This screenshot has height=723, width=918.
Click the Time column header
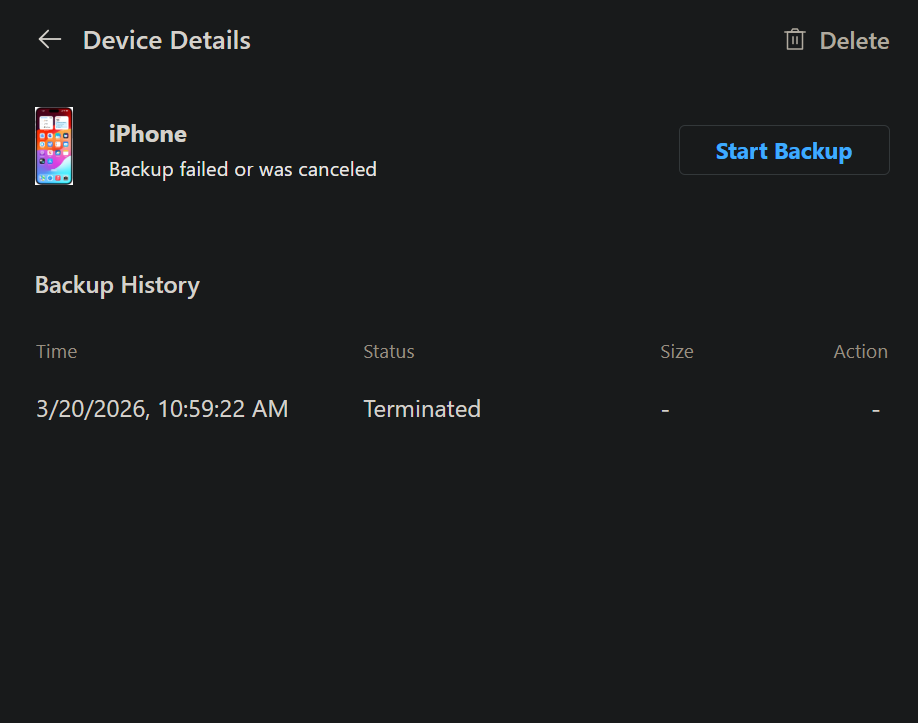pos(56,351)
